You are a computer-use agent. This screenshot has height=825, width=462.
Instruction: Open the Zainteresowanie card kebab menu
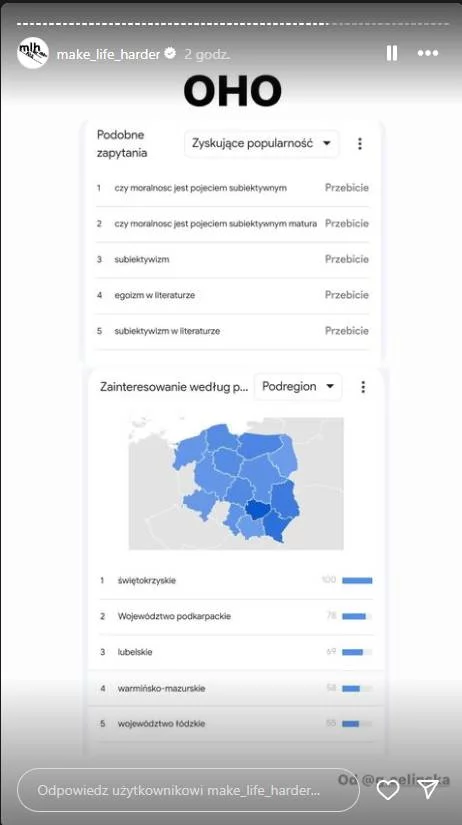click(x=363, y=387)
